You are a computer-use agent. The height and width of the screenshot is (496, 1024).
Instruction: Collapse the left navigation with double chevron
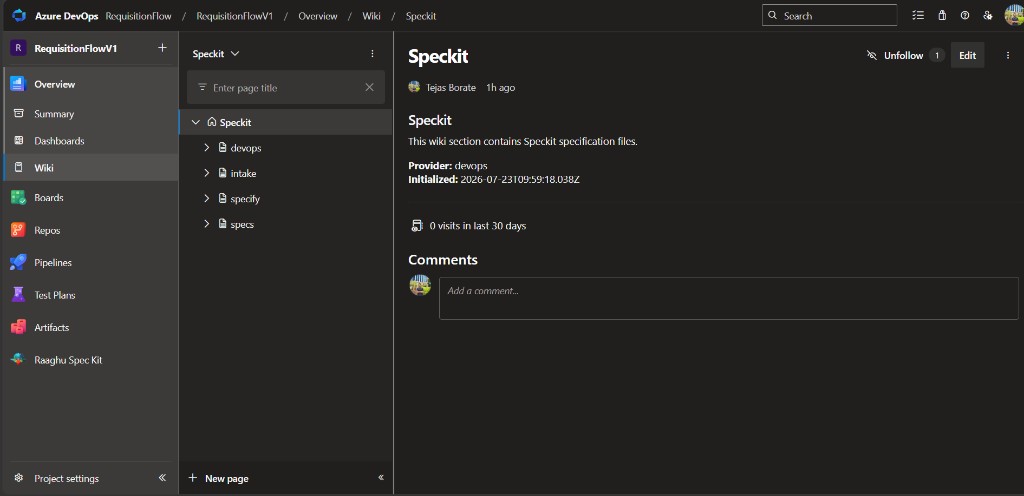163,478
